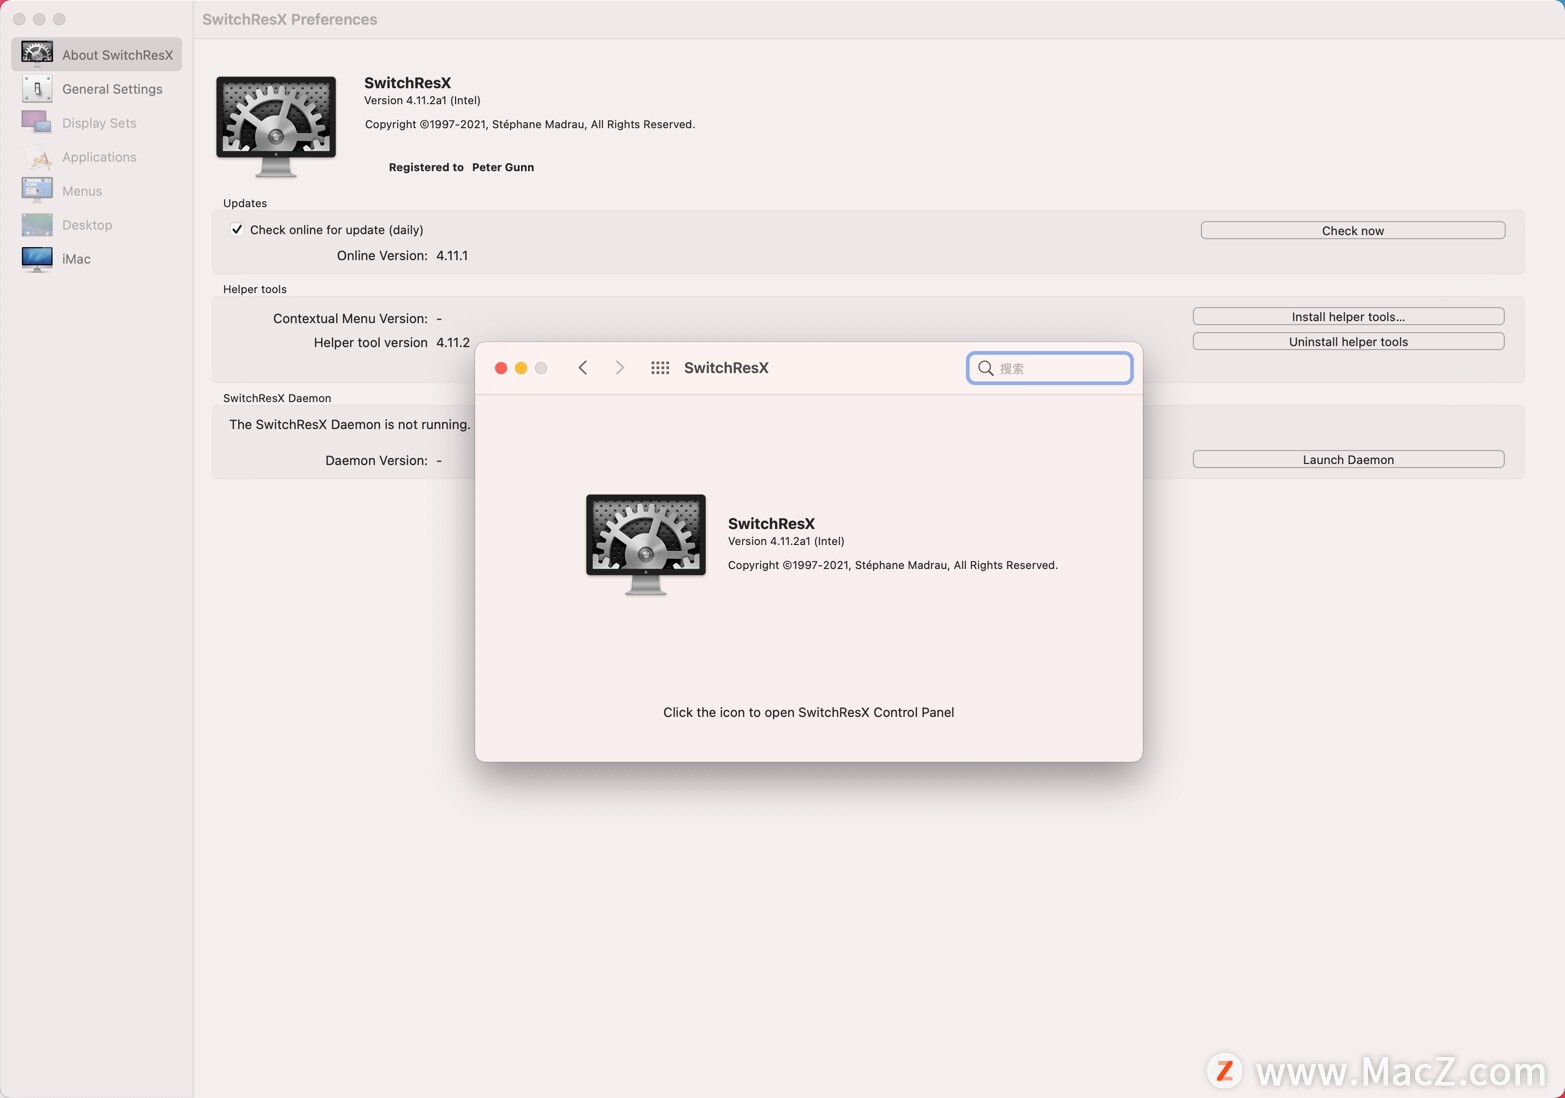This screenshot has height=1098, width=1565.
Task: Click the search input in SwitchResX pane
Action: [x=1050, y=368]
